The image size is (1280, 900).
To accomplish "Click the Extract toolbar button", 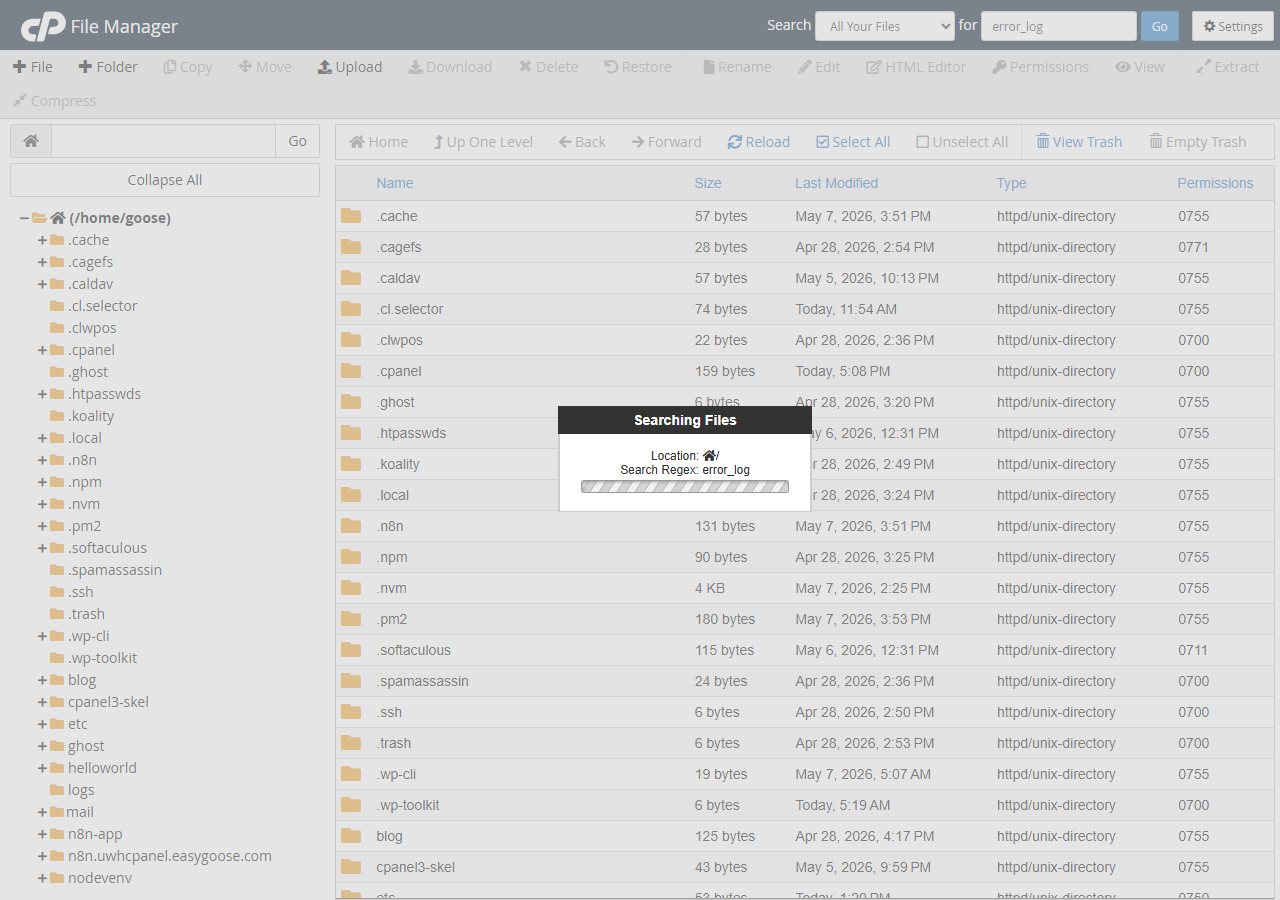I will click(1228, 67).
